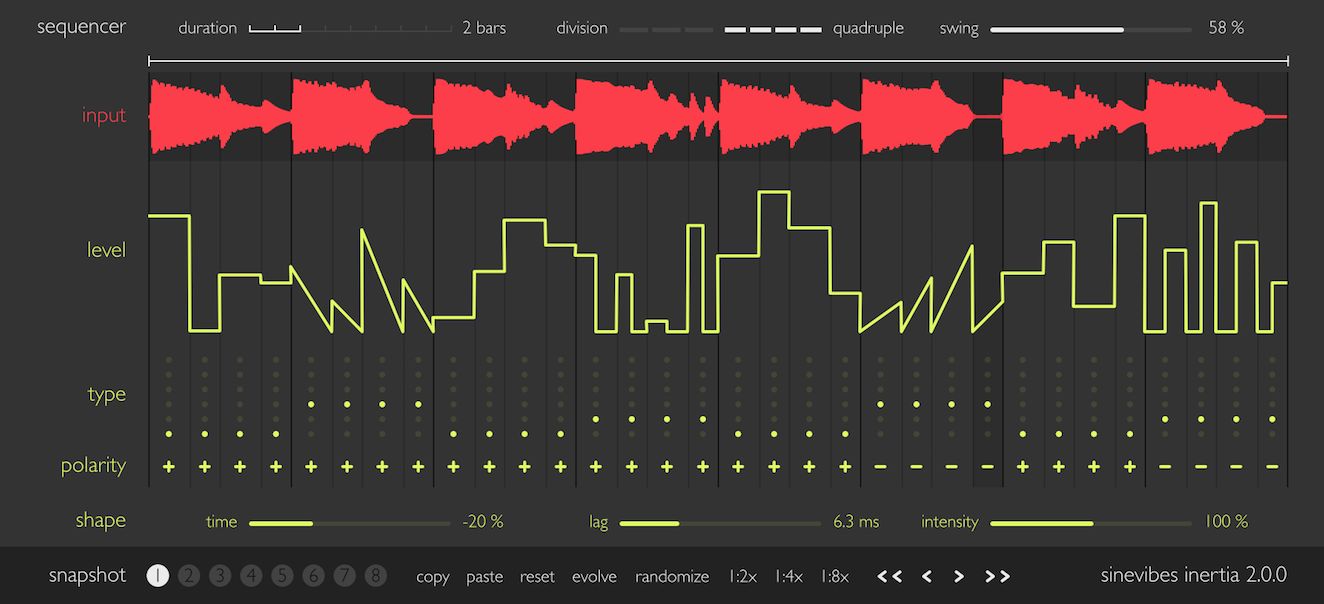Select snapshot 4

(x=252, y=575)
